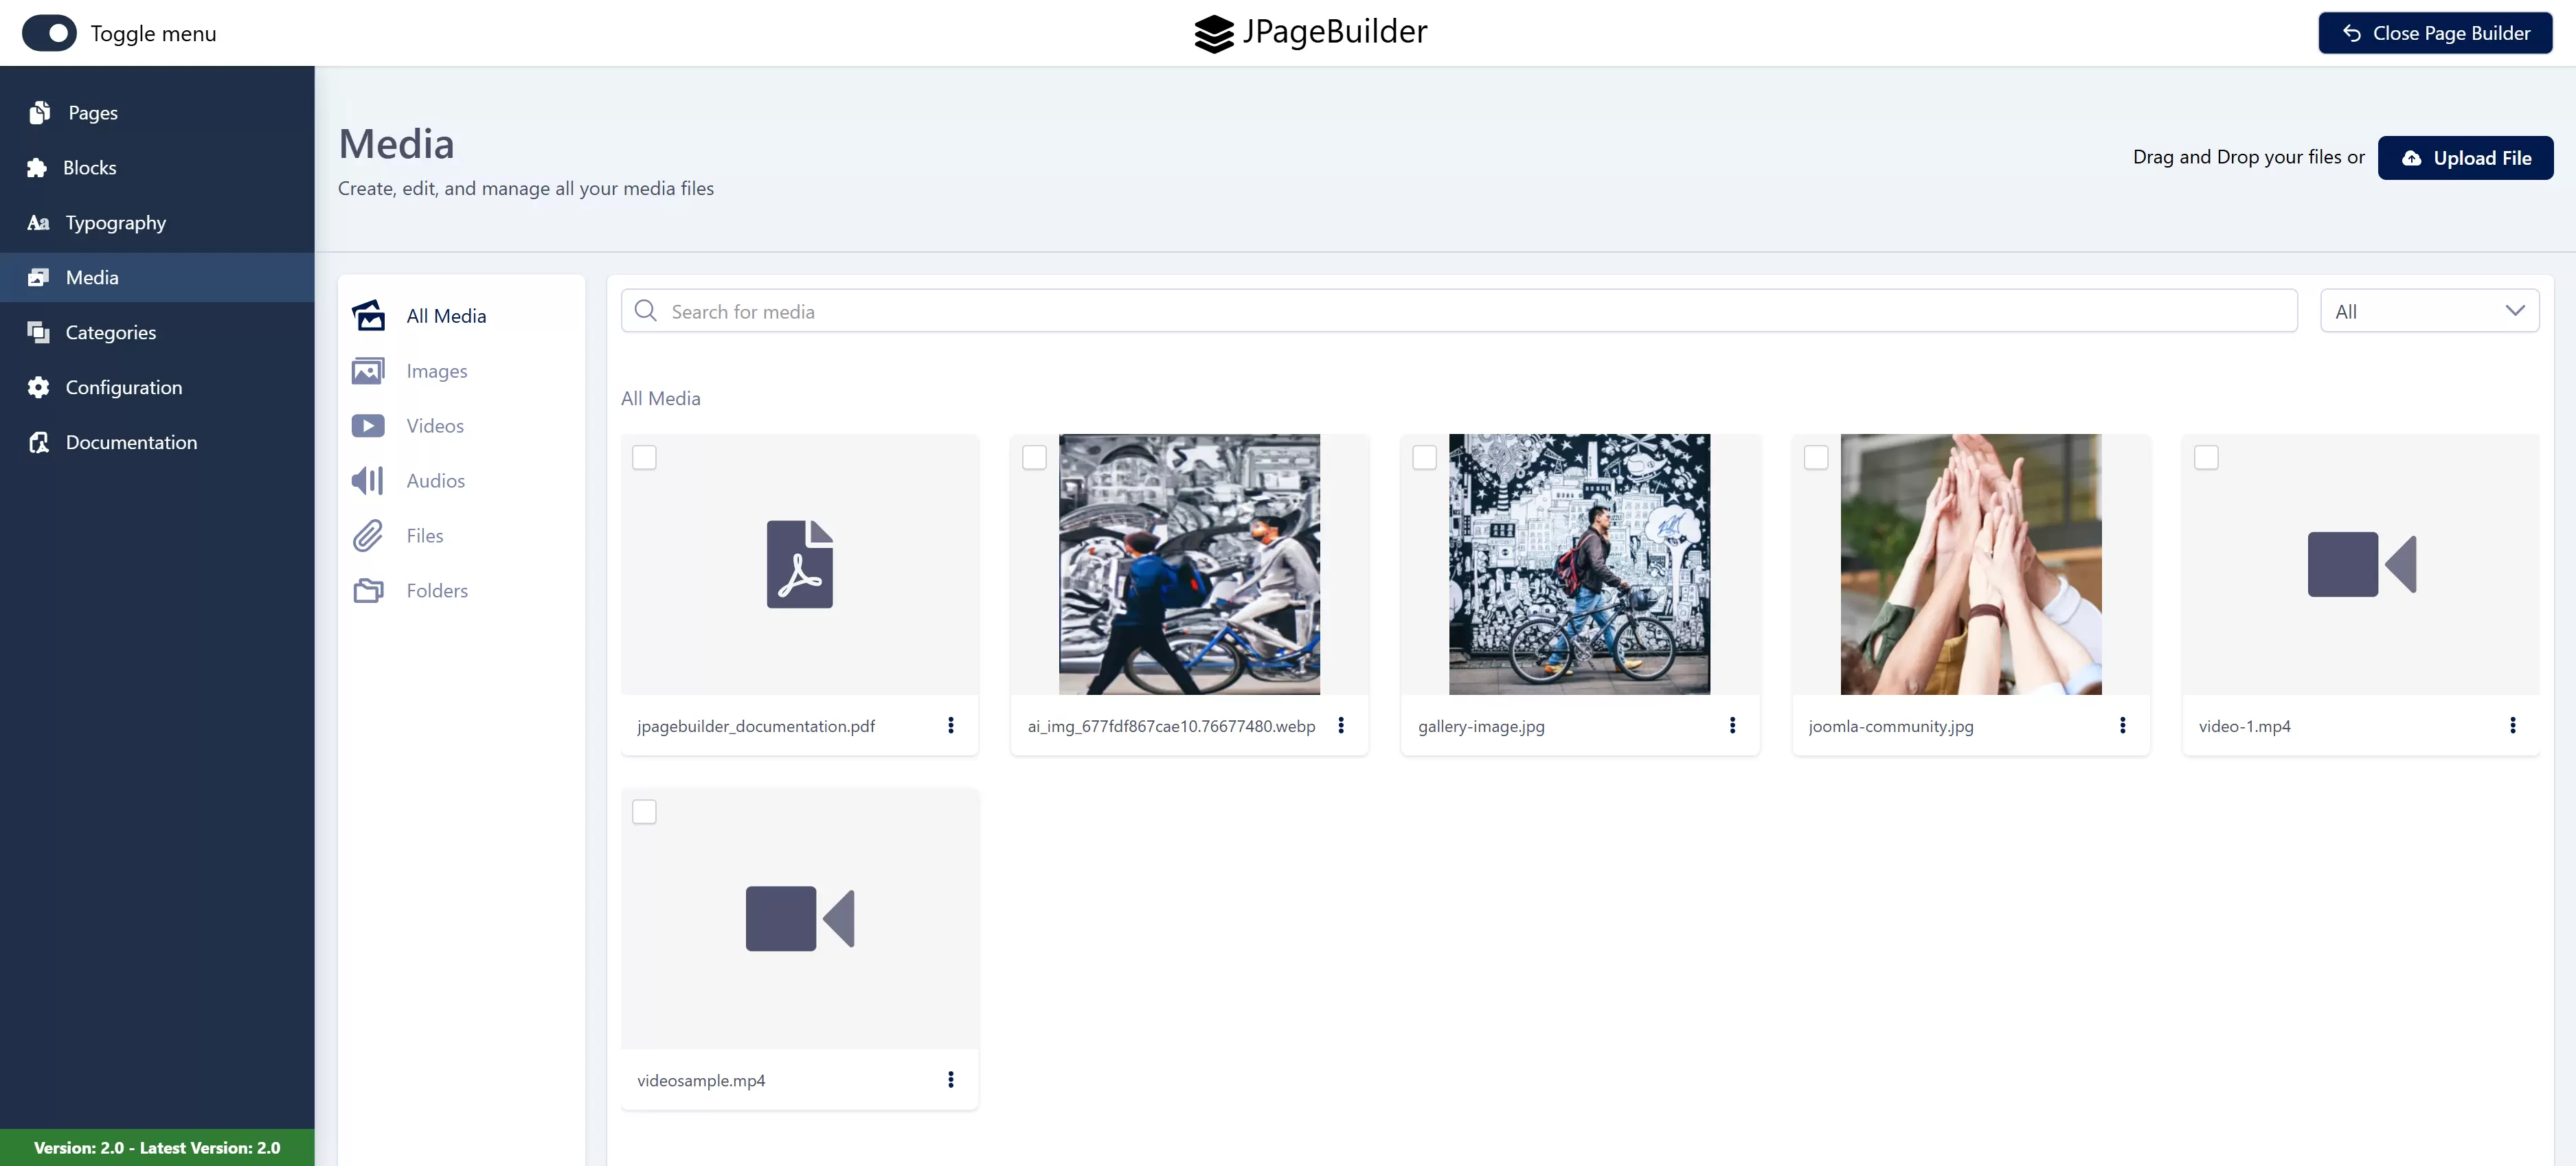2576x1166 pixels.
Task: Open Typography menu item
Action: click(x=157, y=222)
